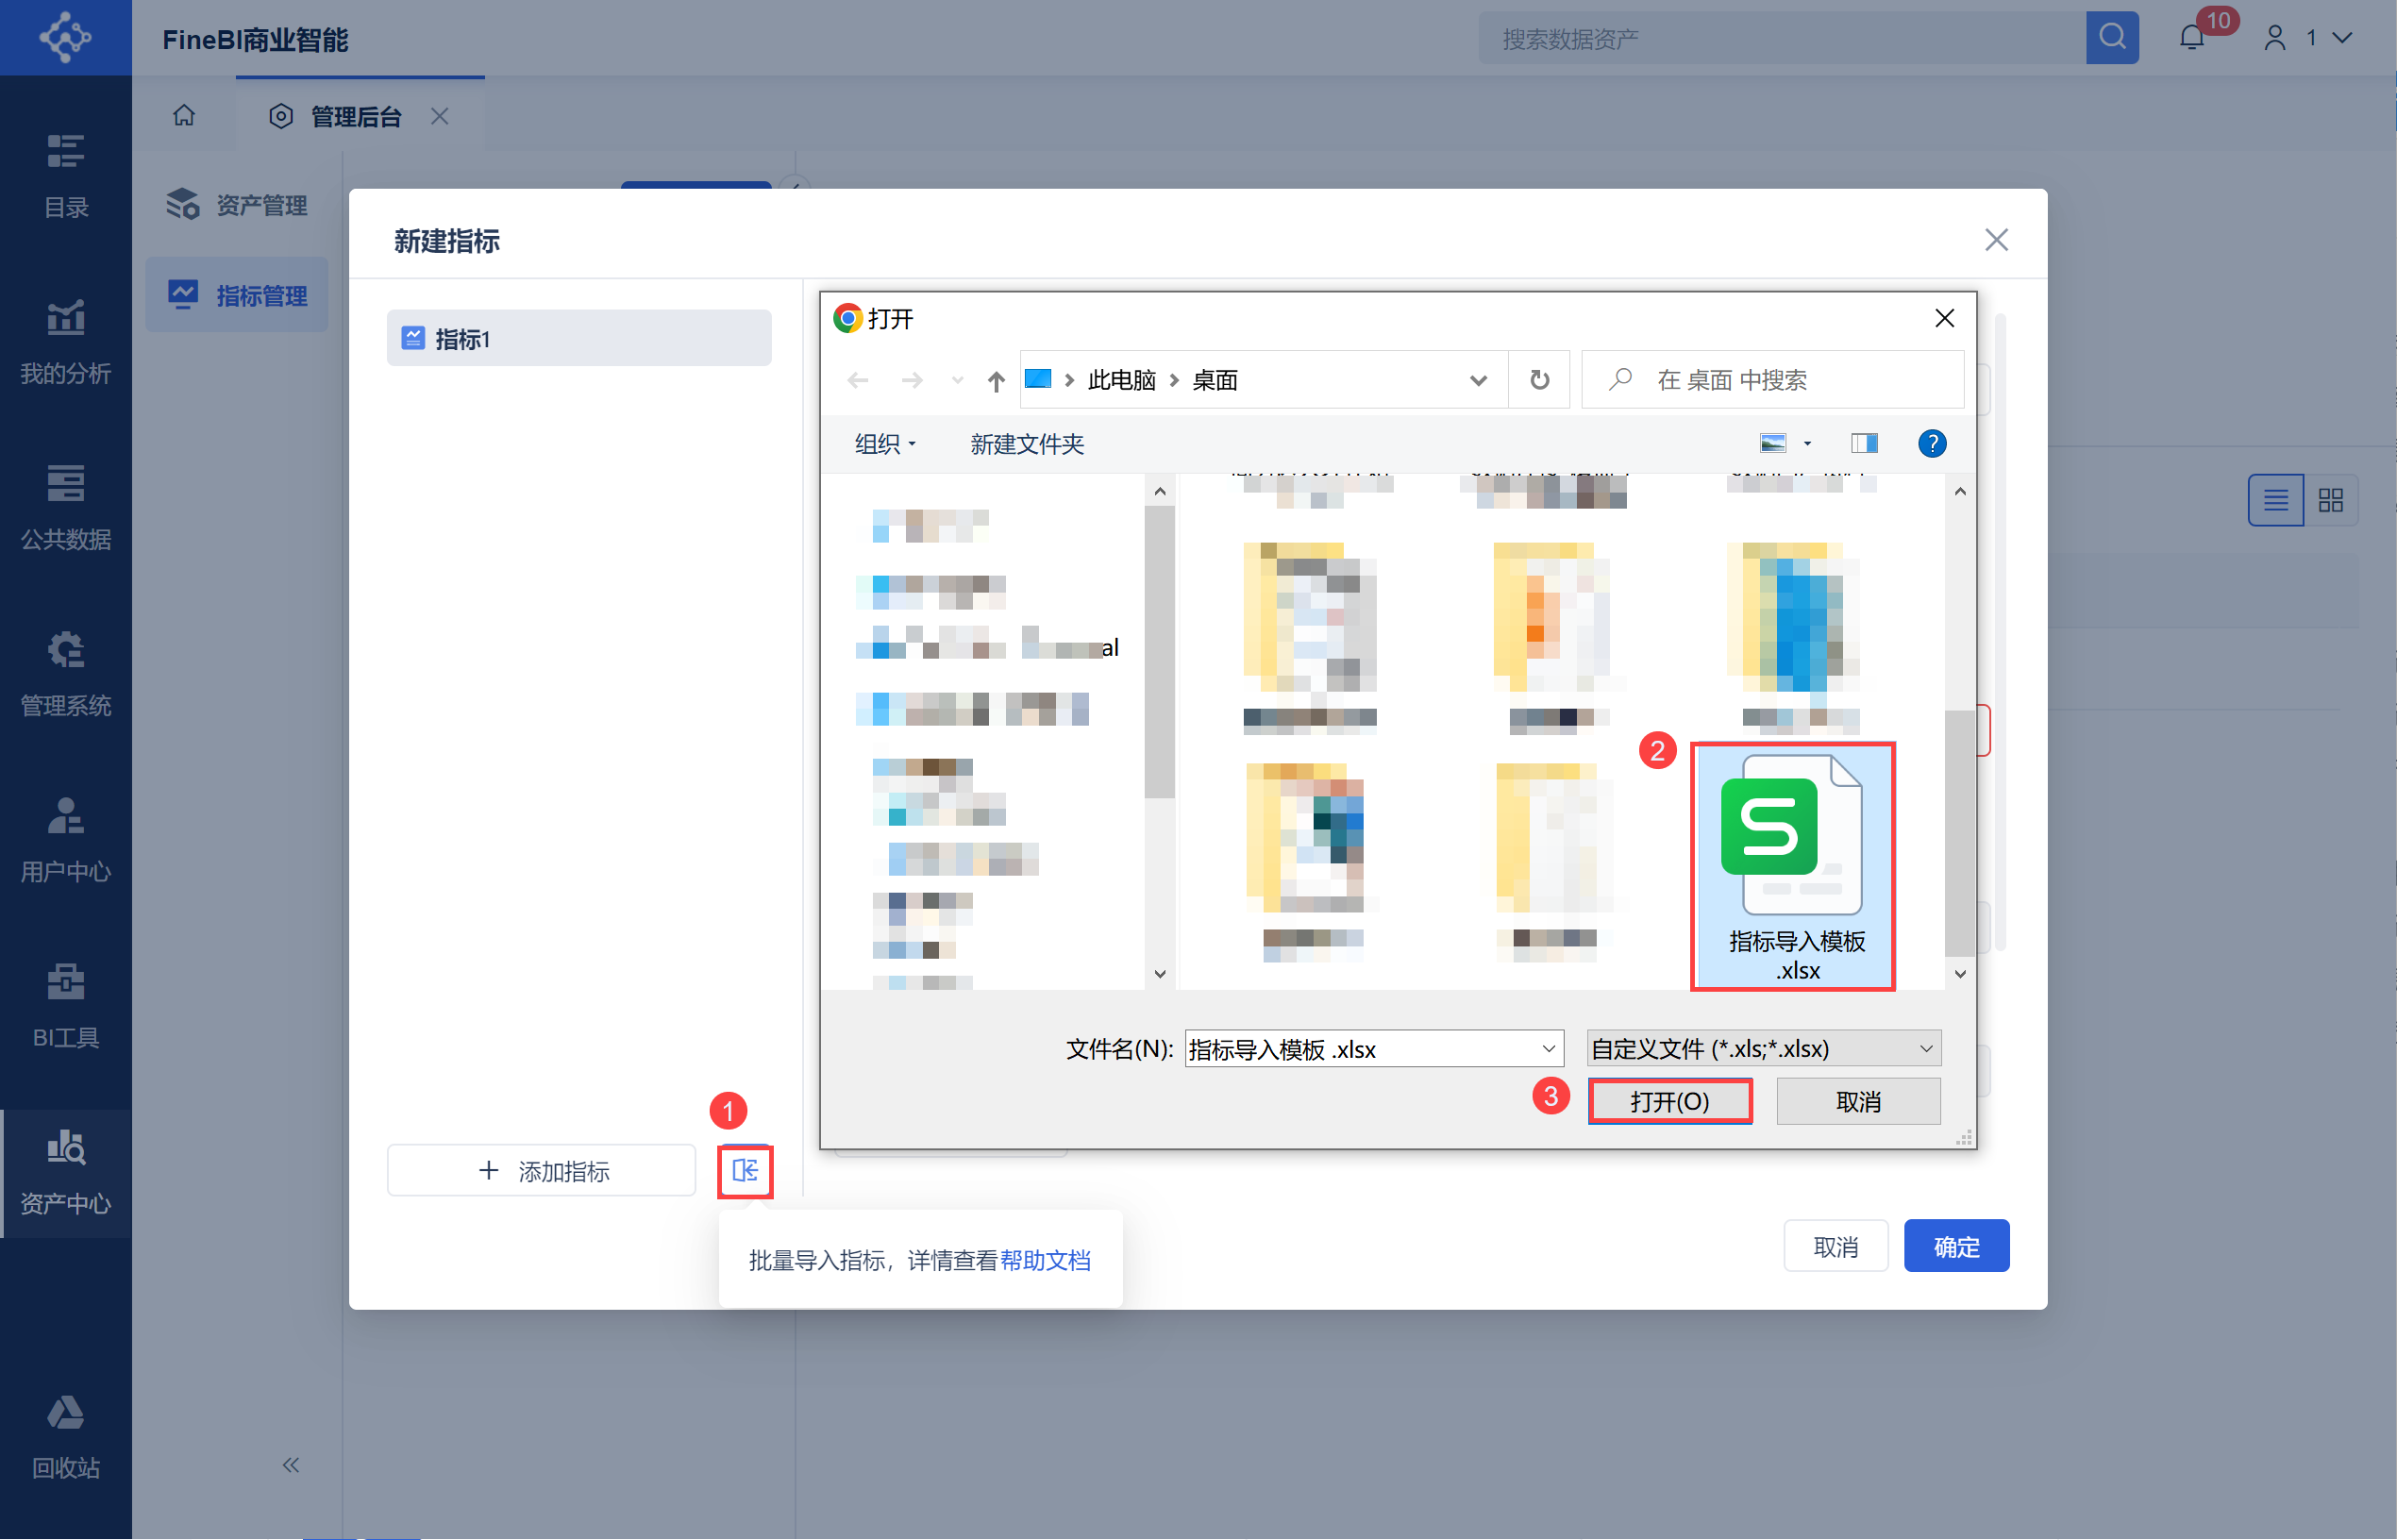Select 资产管理 in the side menu

238,205
